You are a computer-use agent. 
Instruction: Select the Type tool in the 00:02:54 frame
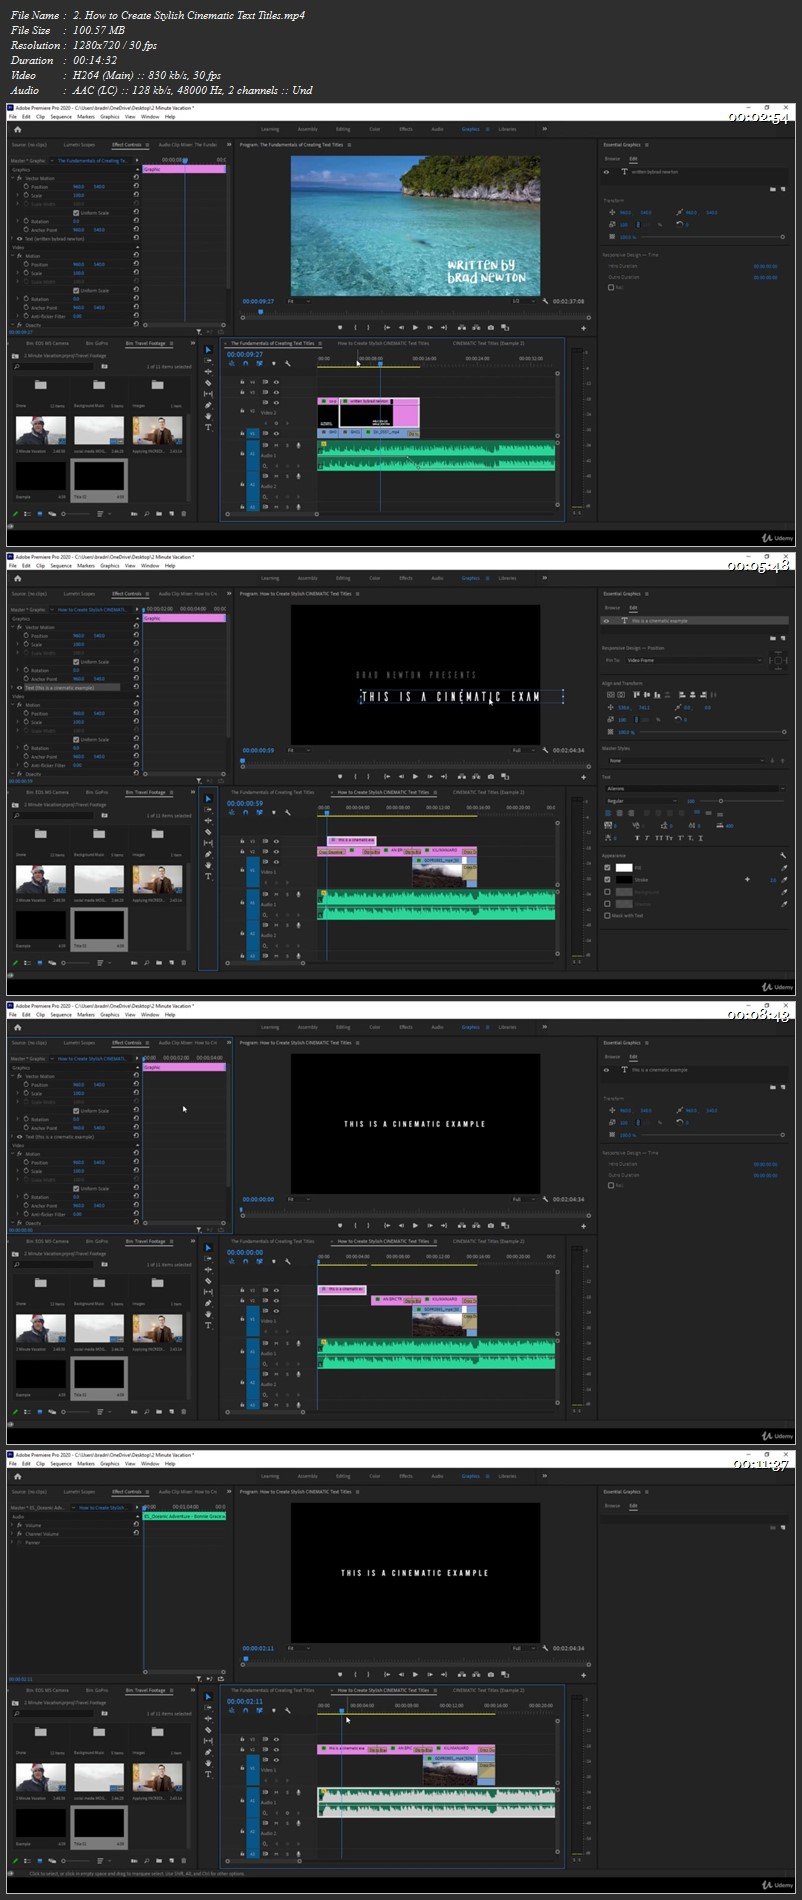pyautogui.click(x=208, y=427)
